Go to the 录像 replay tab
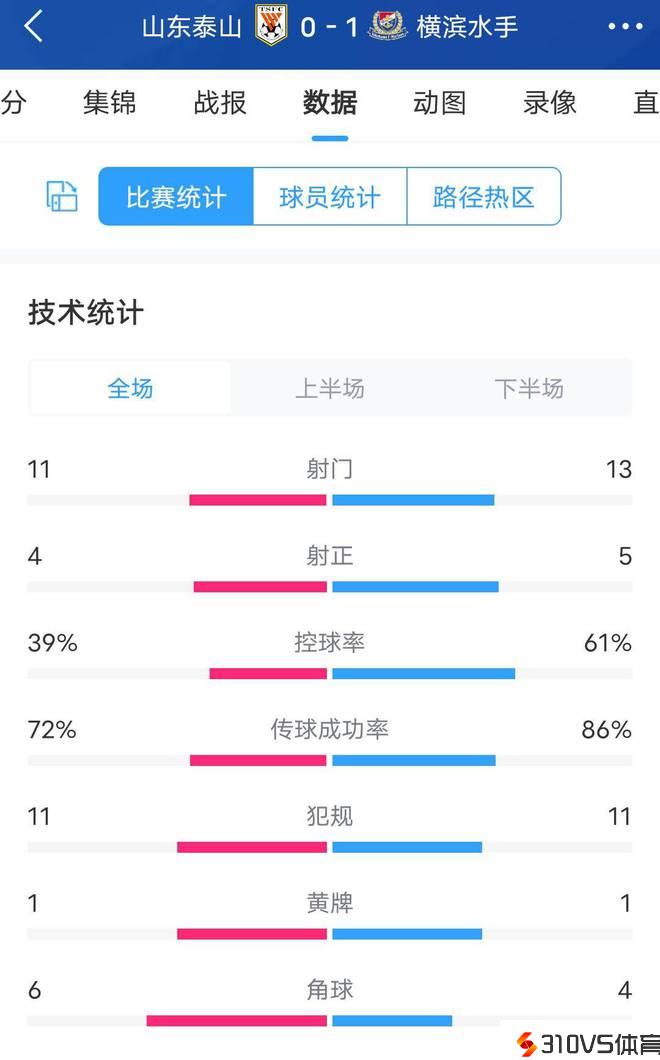The height and width of the screenshot is (1060, 660). pyautogui.click(x=550, y=103)
